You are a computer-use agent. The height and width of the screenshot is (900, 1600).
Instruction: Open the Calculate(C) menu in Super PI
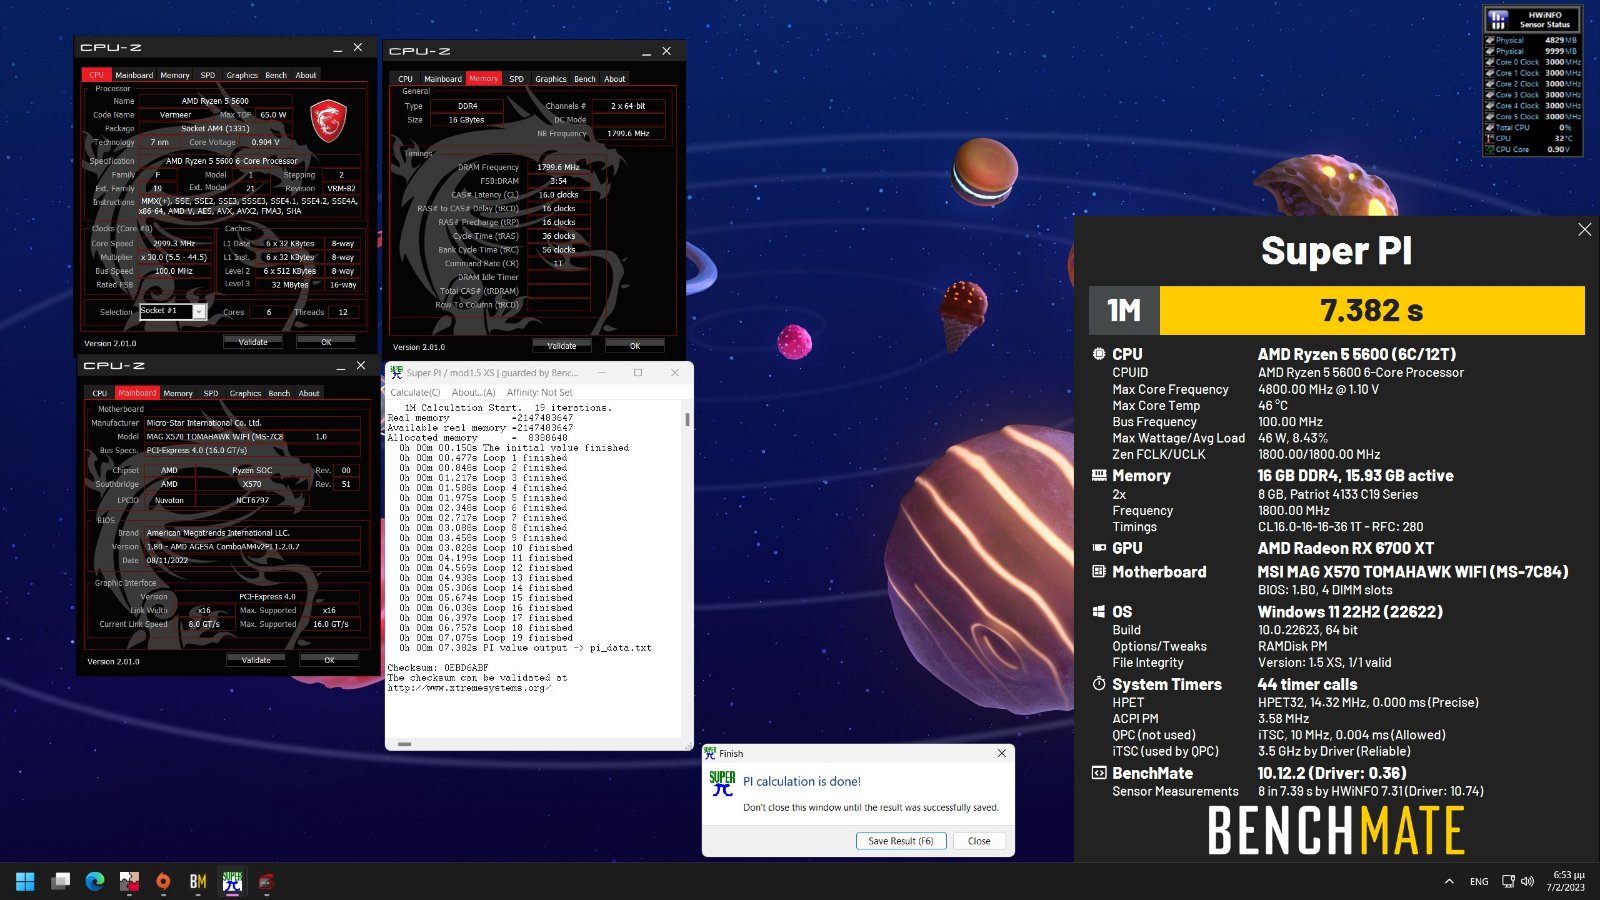point(415,392)
